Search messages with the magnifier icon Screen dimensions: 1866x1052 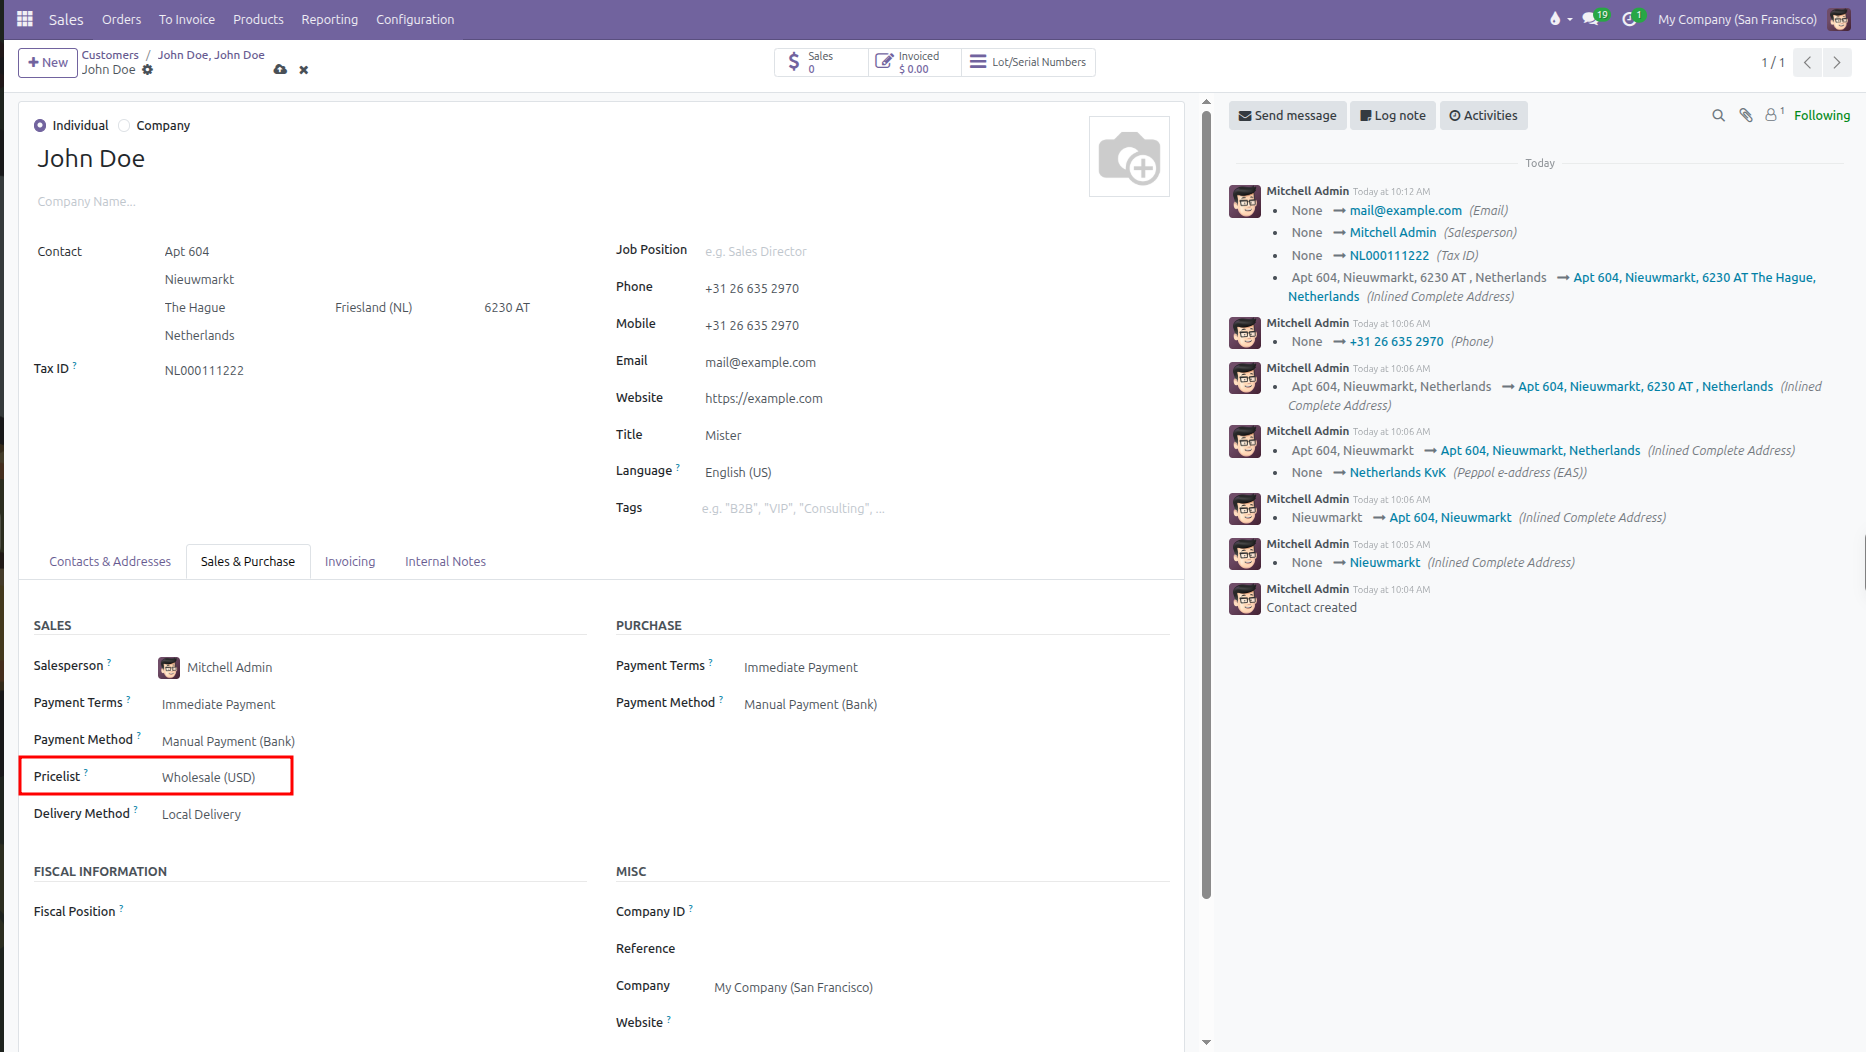pyautogui.click(x=1718, y=116)
